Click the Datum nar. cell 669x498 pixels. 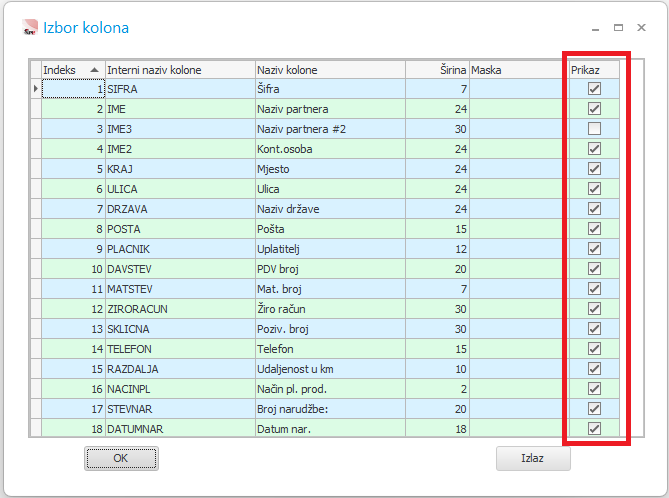point(330,428)
